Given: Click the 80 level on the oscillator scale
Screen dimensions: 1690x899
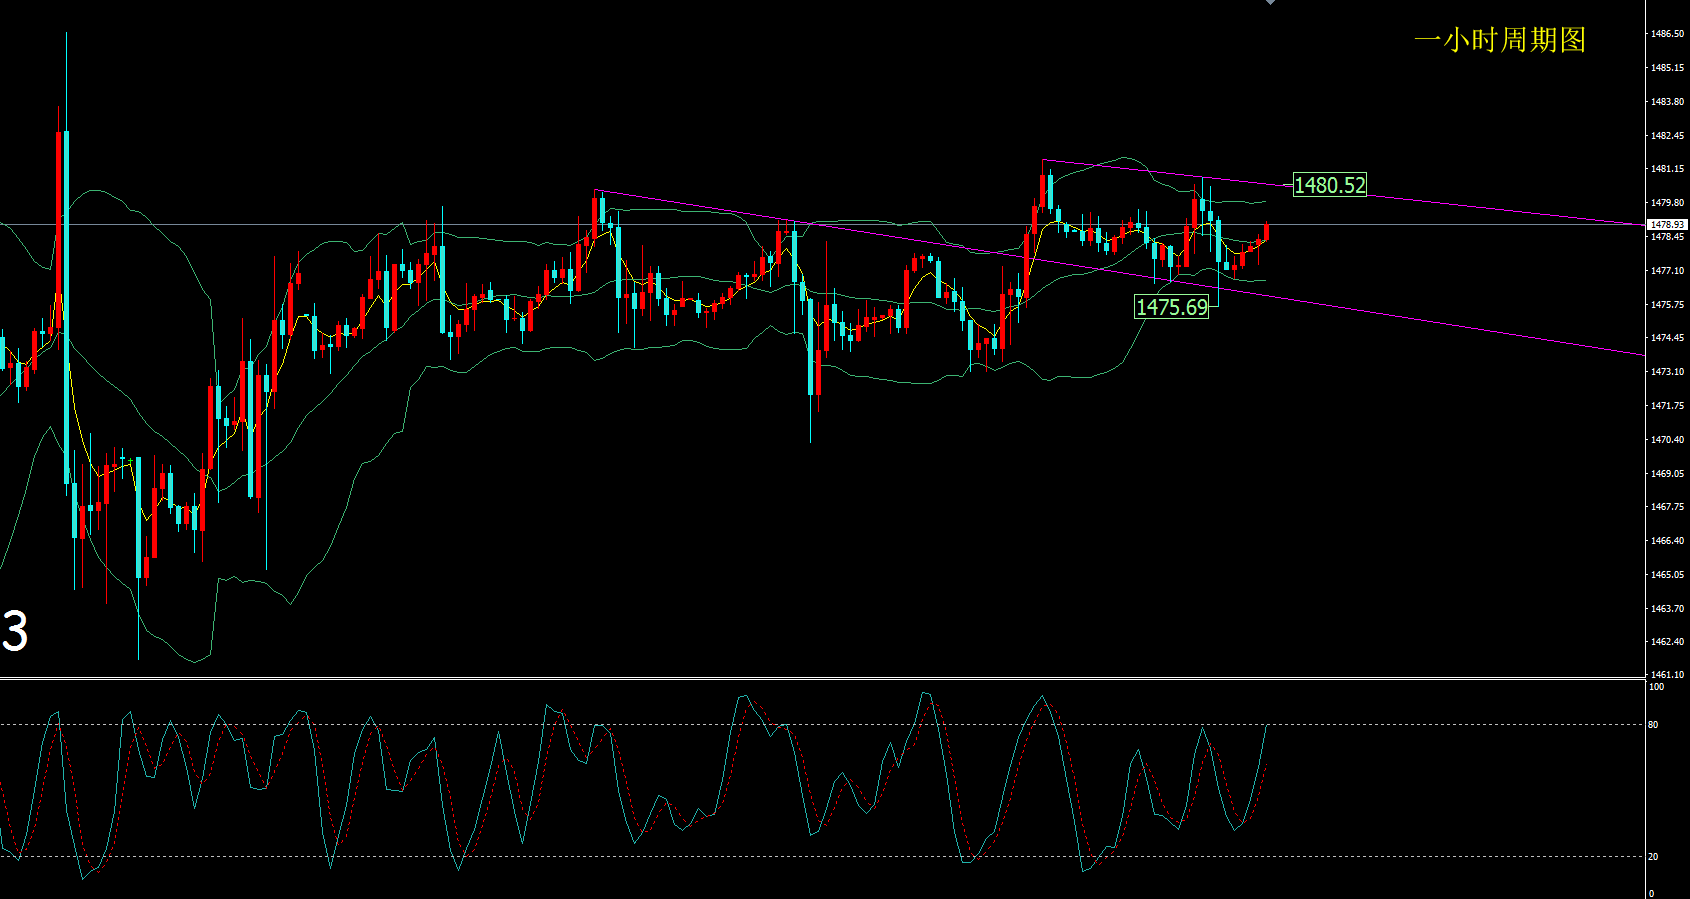Looking at the screenshot, I should [1654, 725].
